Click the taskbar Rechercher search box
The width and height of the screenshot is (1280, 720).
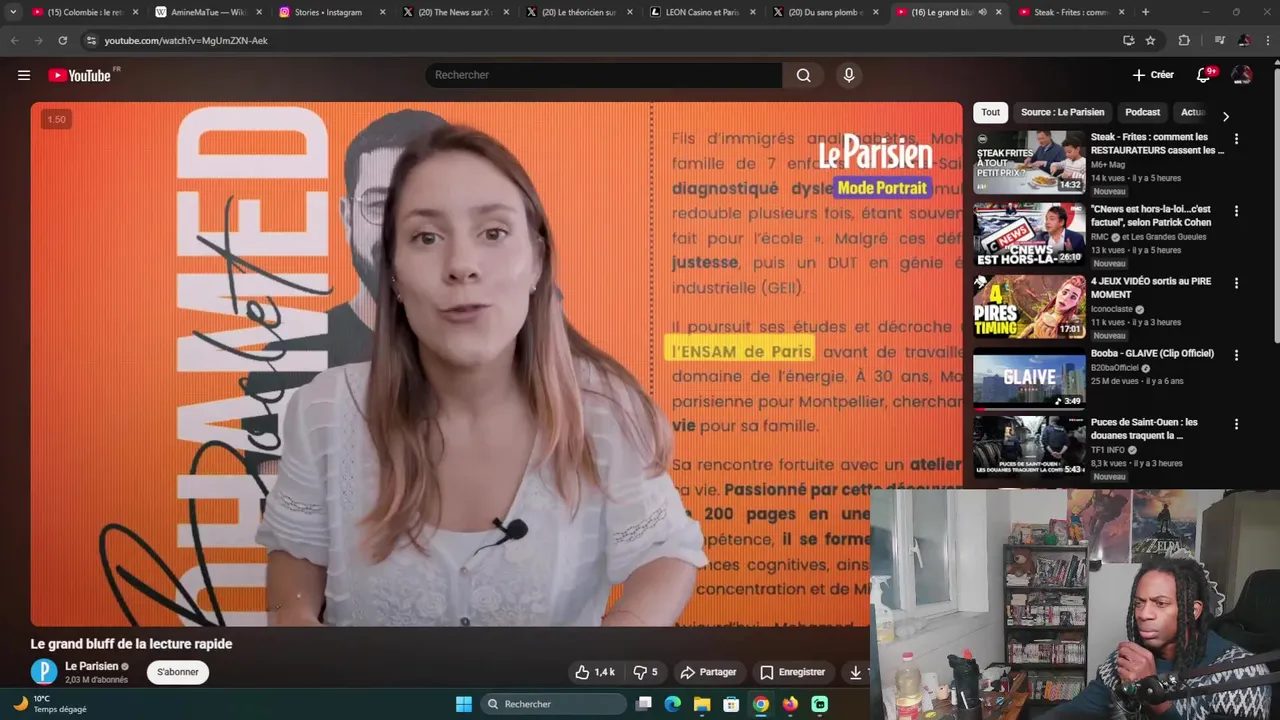click(x=554, y=704)
